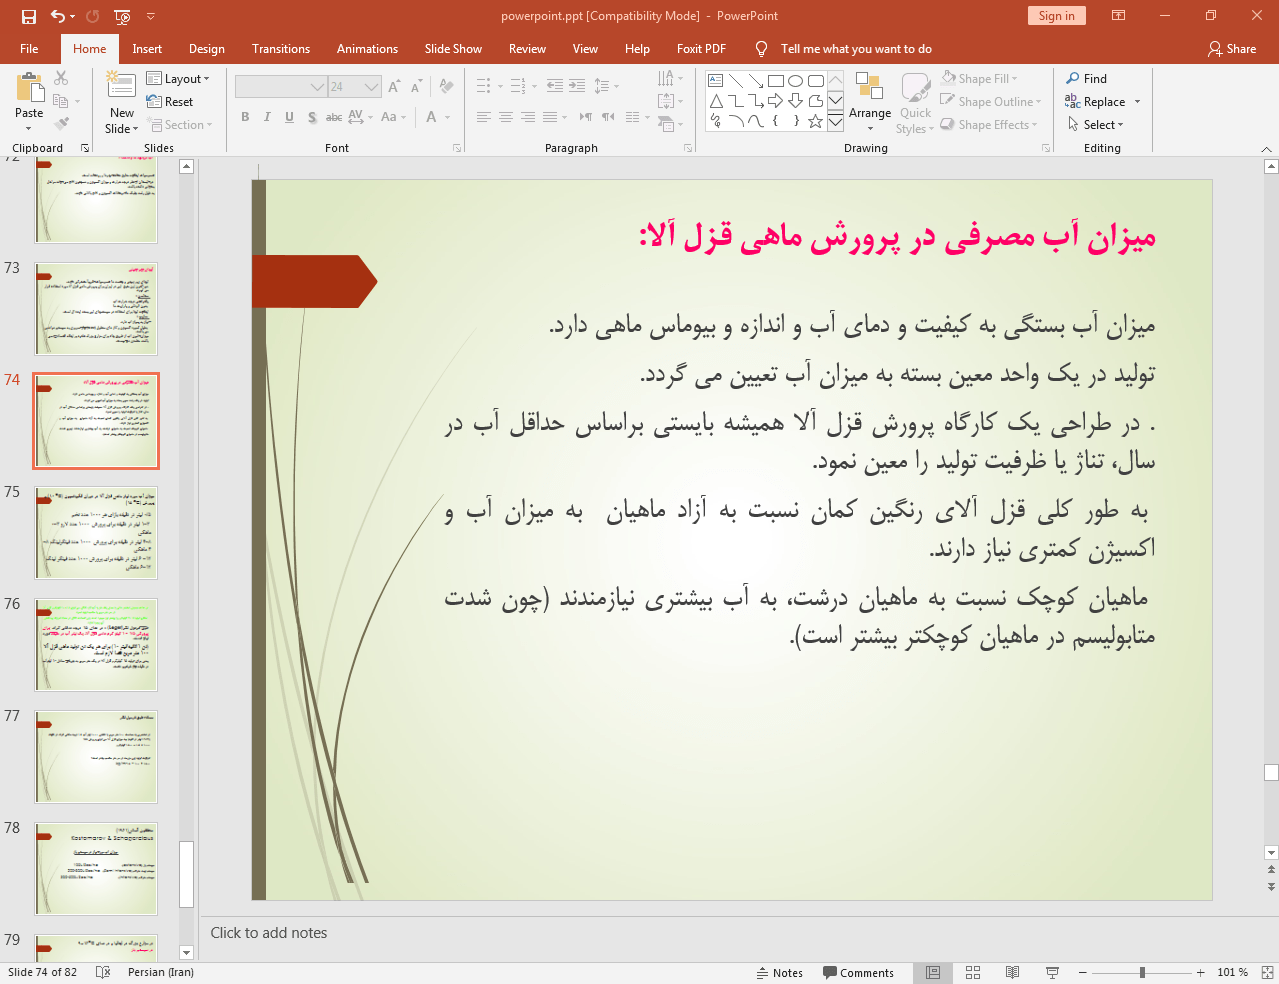Click to add notes field
This screenshot has height=984, width=1279.
(x=738, y=933)
